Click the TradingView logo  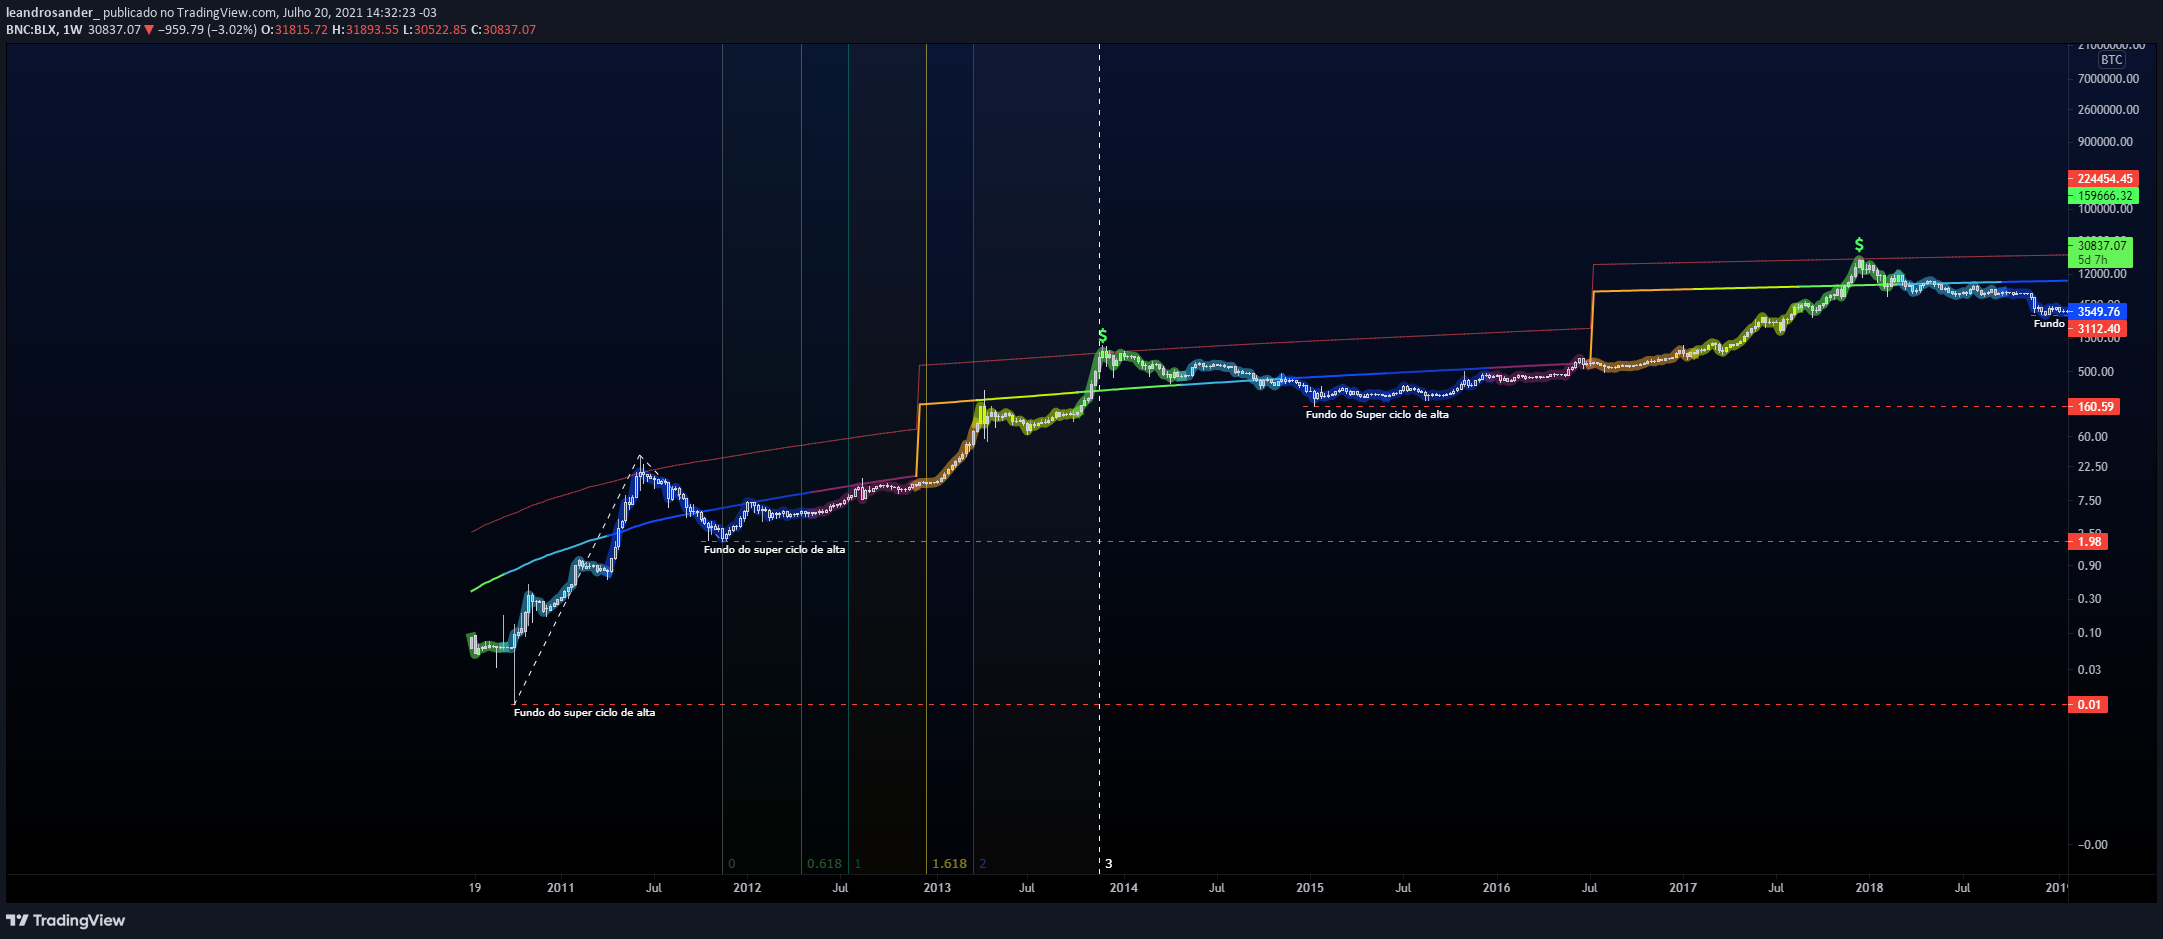(x=66, y=920)
